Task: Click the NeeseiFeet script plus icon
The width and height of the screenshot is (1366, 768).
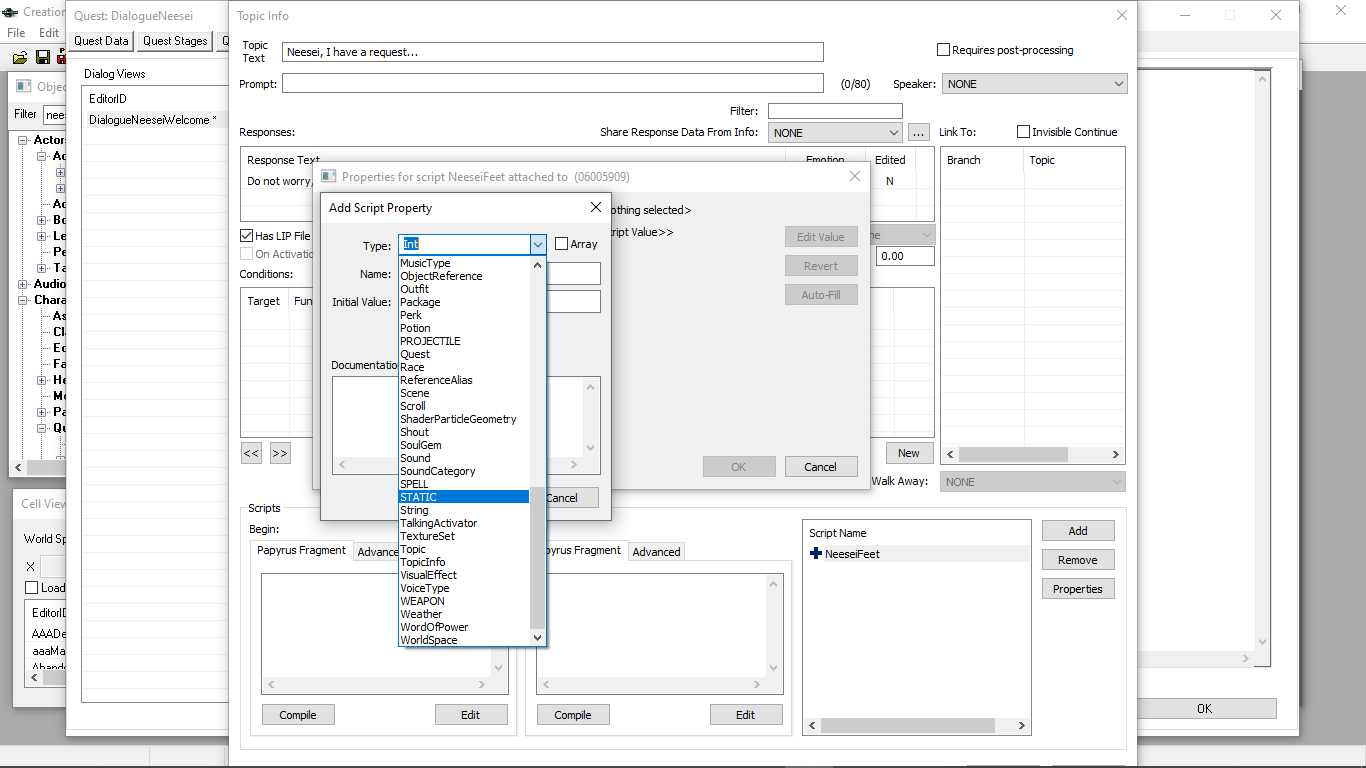Action: pyautogui.click(x=816, y=554)
